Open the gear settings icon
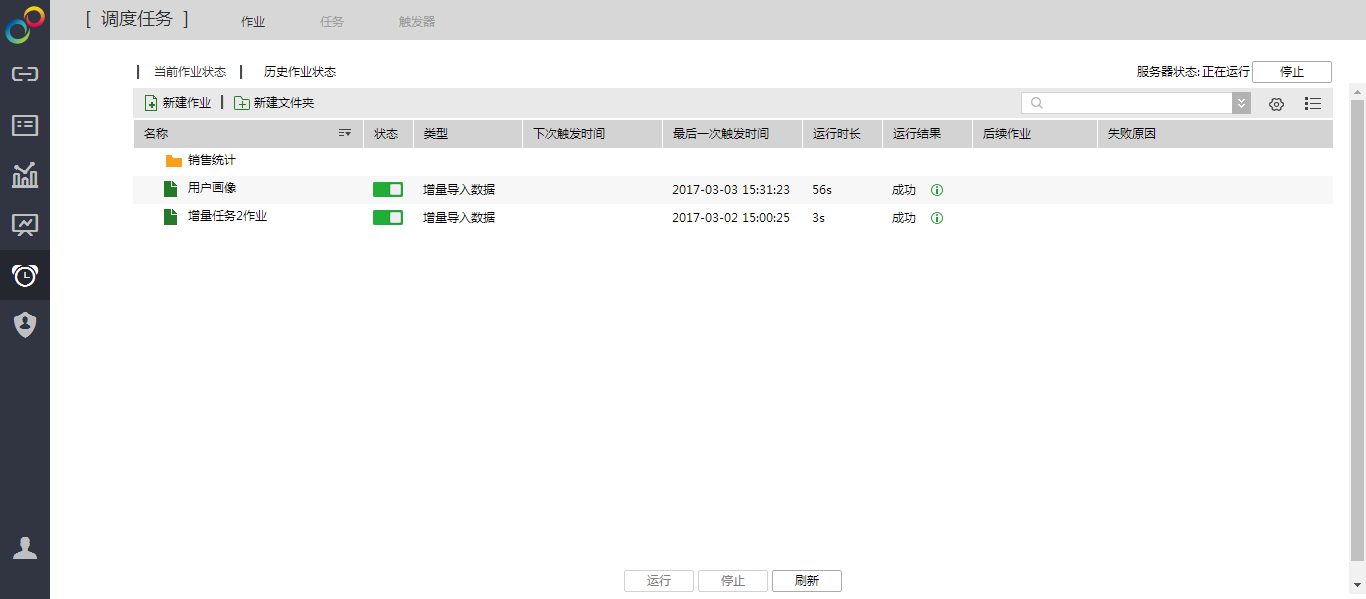The width and height of the screenshot is (1366, 599). coord(1276,104)
